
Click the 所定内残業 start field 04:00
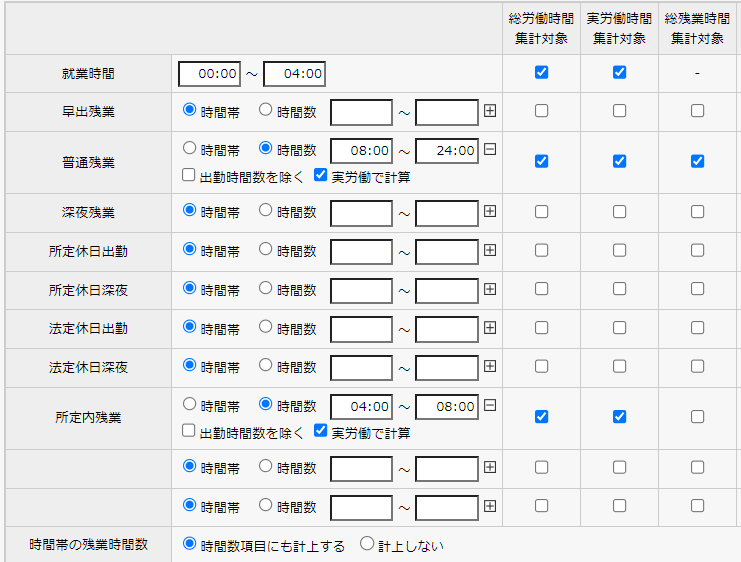(361, 407)
